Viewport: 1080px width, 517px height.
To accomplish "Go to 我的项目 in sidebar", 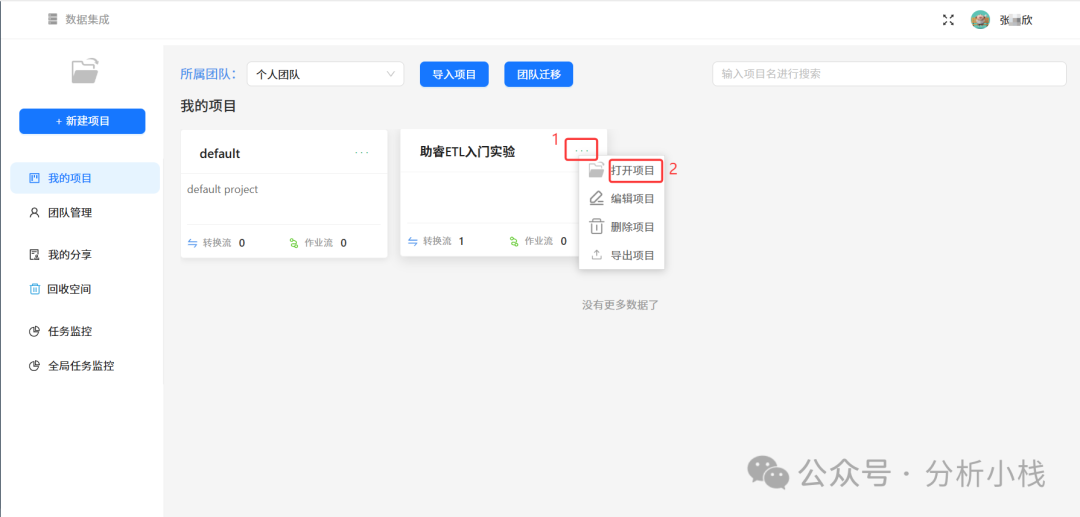I will 85,178.
